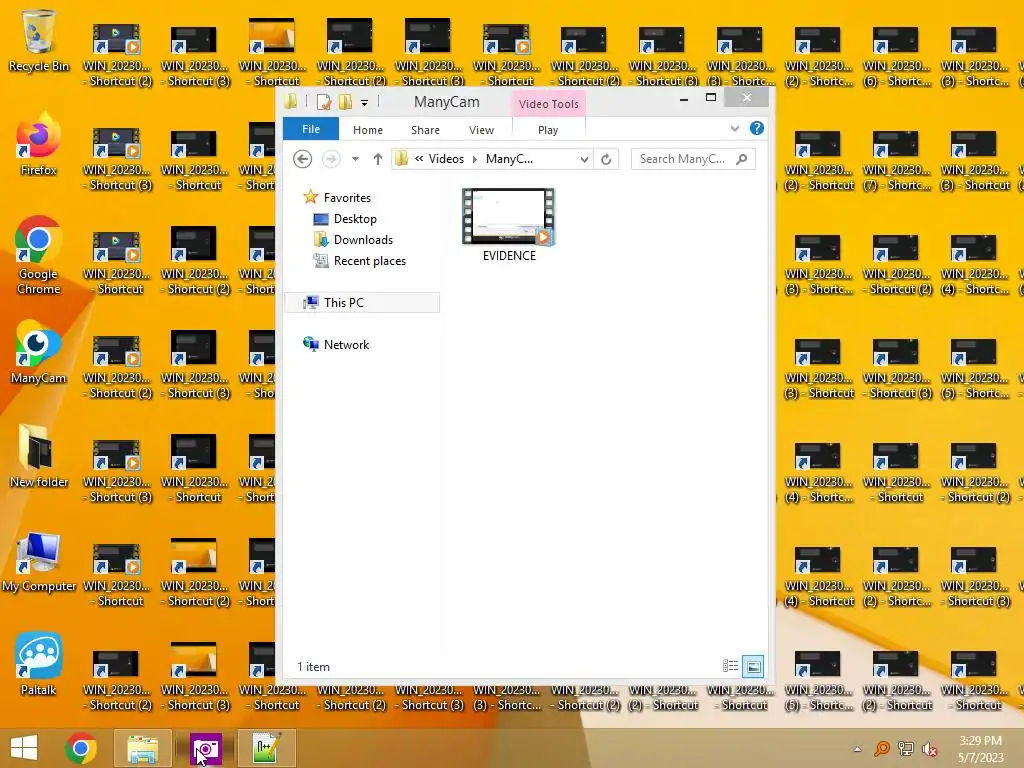Viewport: 1024px width, 768px height.
Task: Click Videos in the address breadcrumb
Action: click(446, 159)
